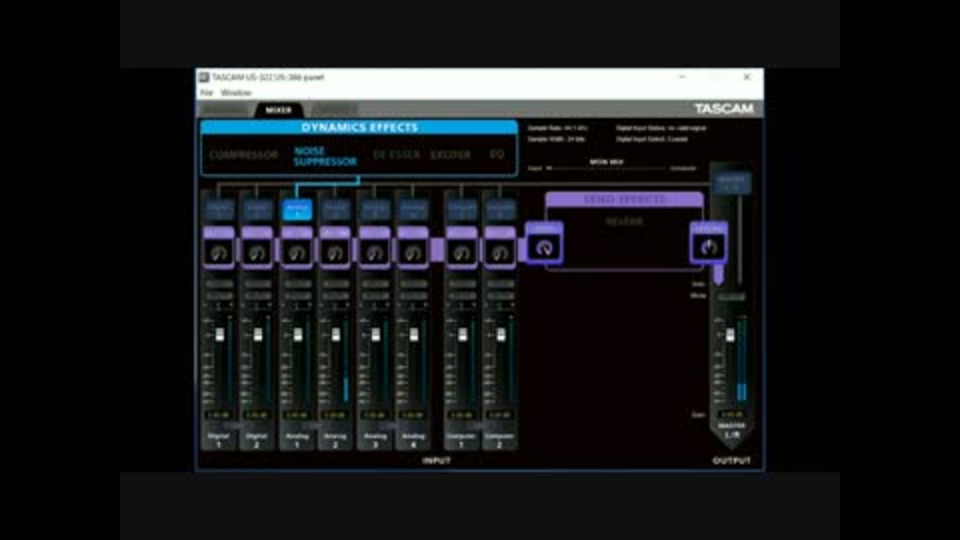Open the Window menu
Viewport: 960px width, 540px height.
[236, 92]
